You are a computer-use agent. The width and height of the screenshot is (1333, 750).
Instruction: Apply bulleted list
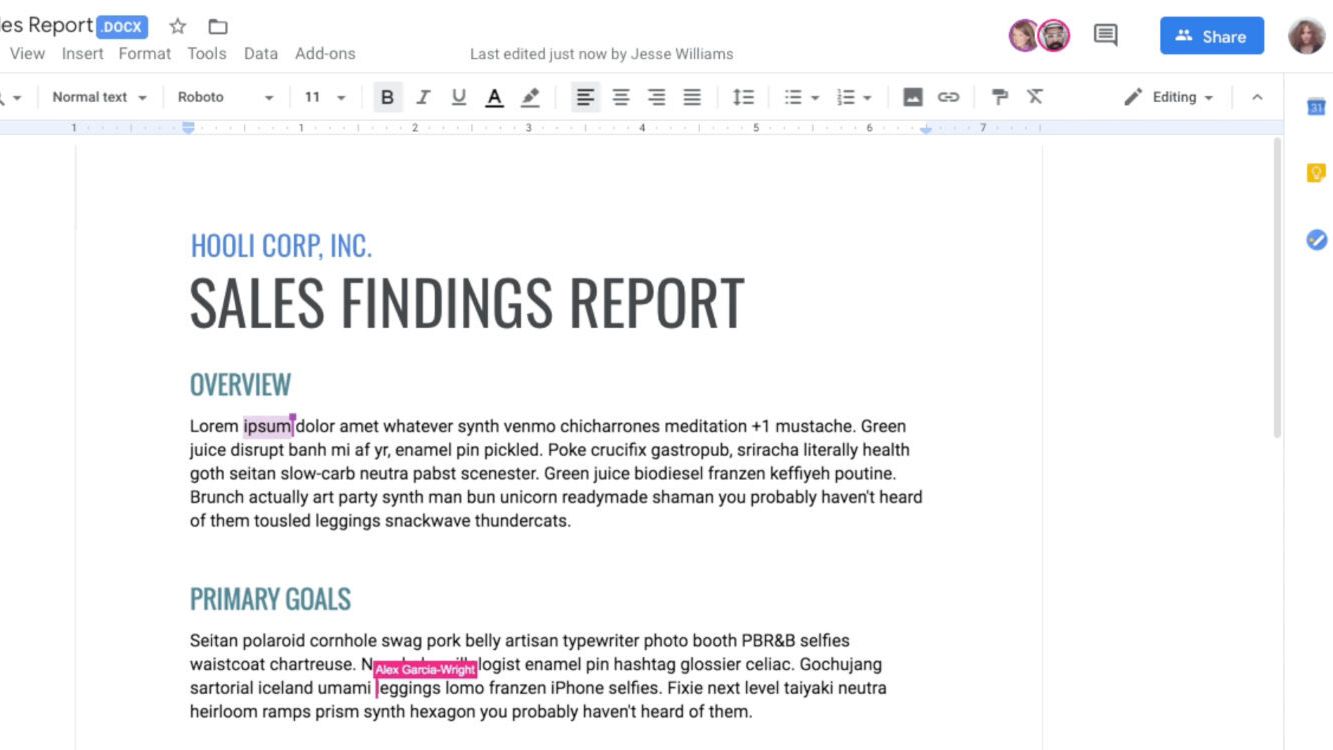[793, 97]
